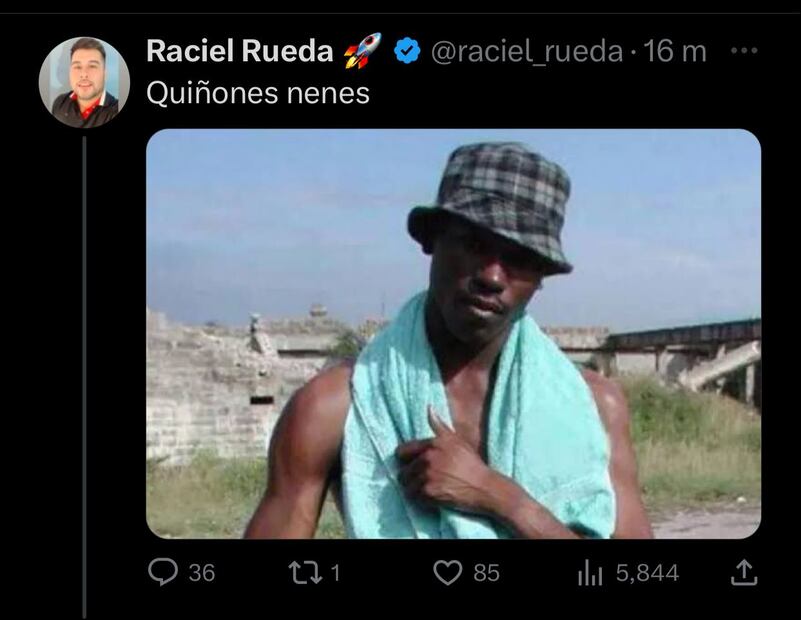Click the thread connector line below avatar
This screenshot has width=801, height=620.
(84, 377)
